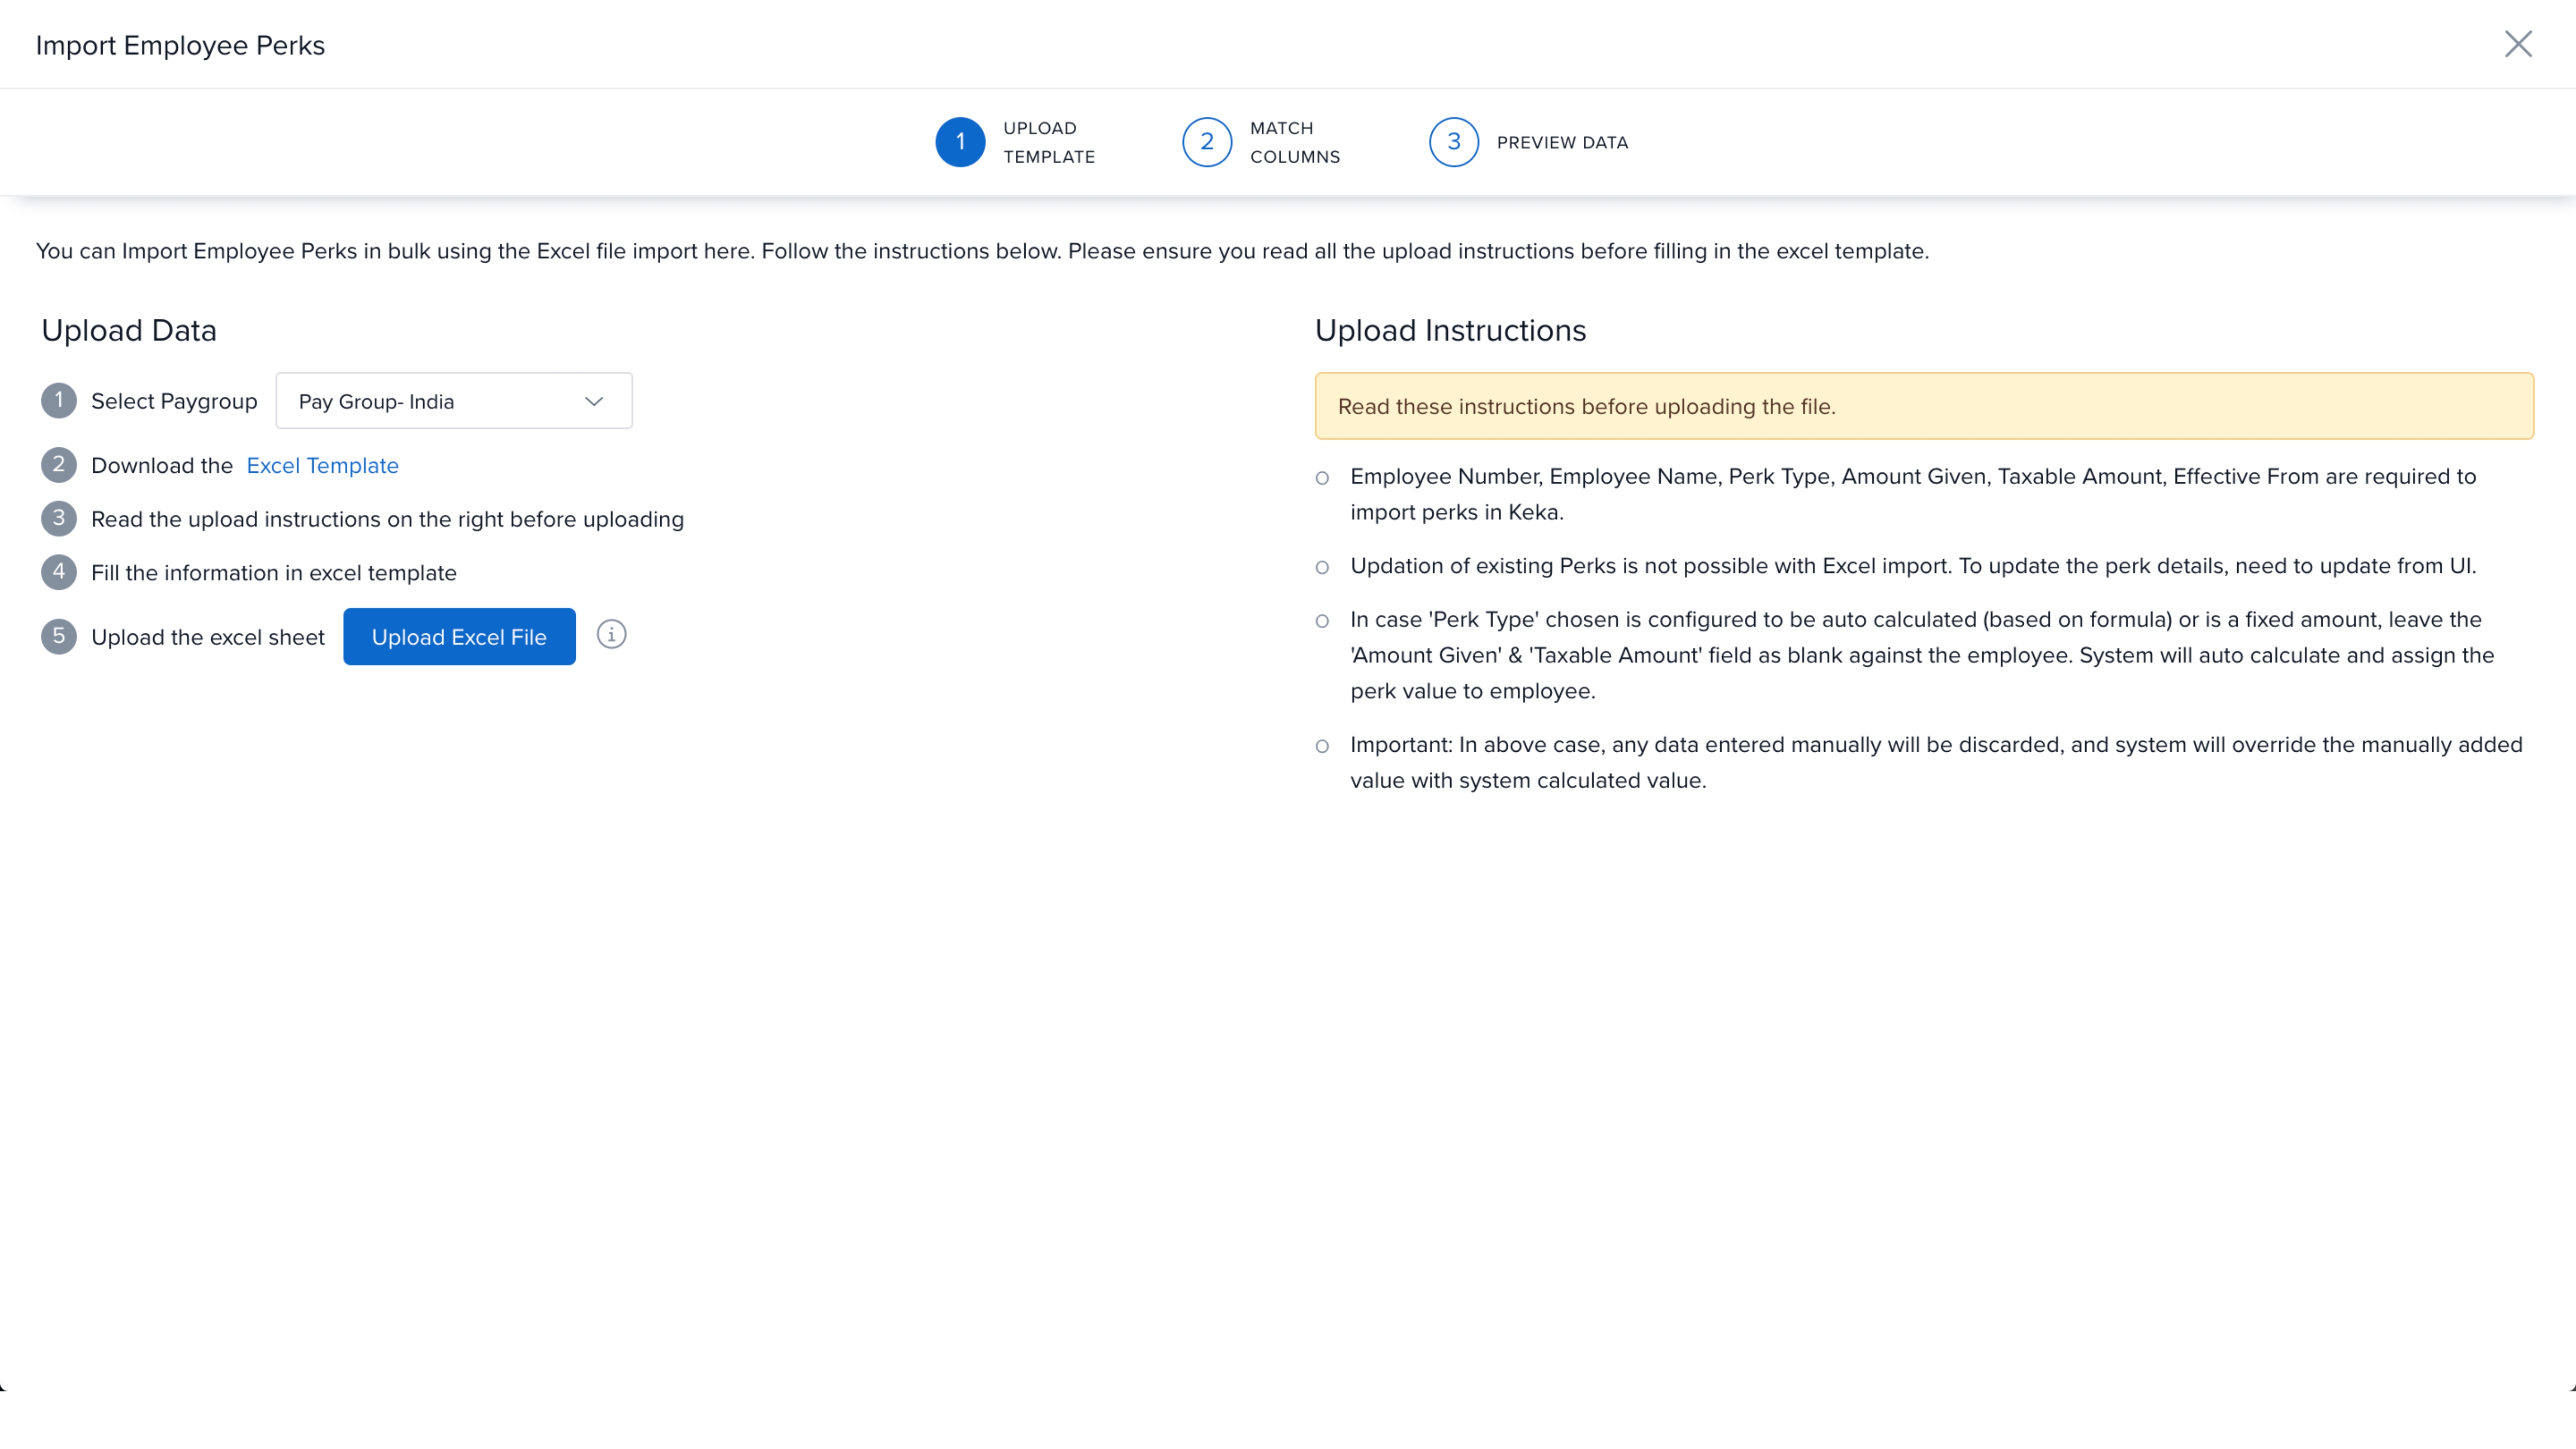Click the first instruction bullet about required fields
Screen dimensions: 2576x1449
[x=1912, y=494]
